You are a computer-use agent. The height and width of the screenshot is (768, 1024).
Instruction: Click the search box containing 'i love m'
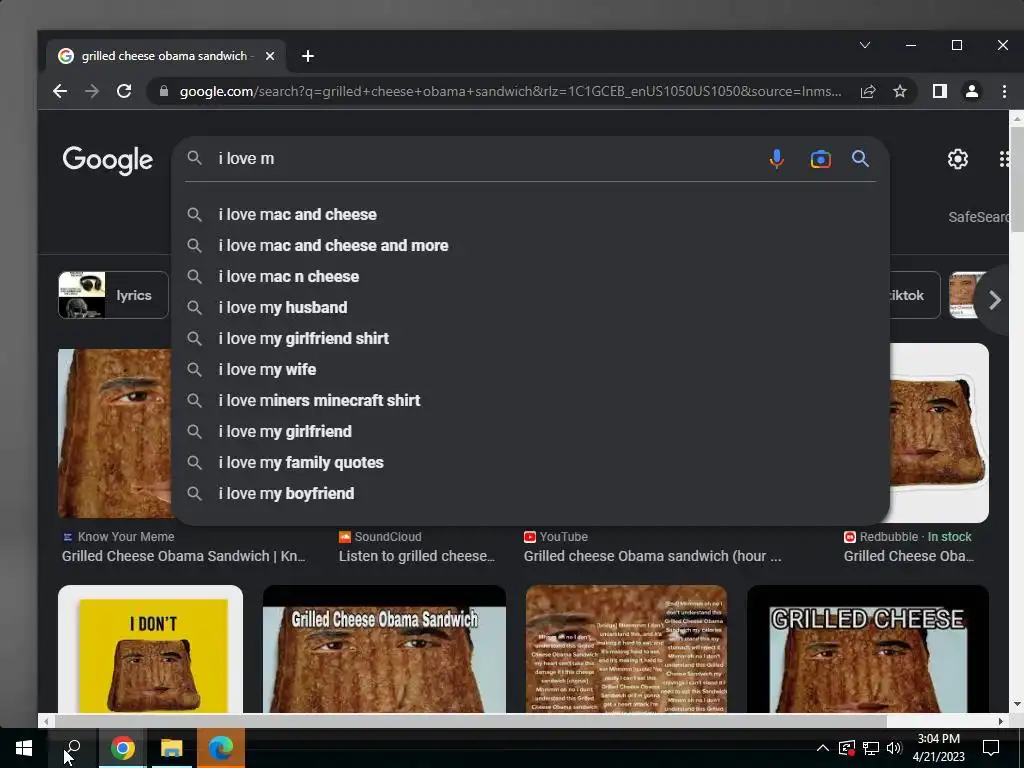point(483,159)
